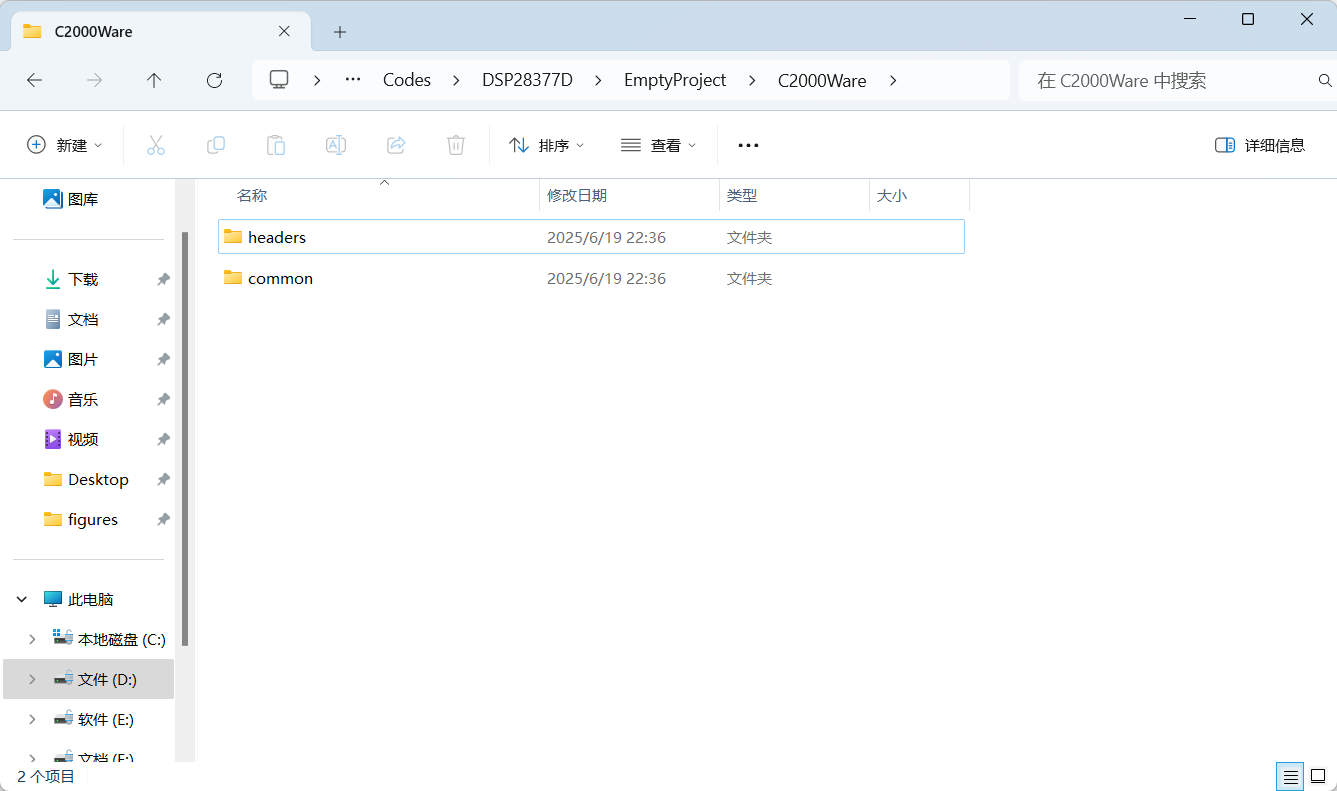Click the Share icon in the toolbar
The image size is (1337, 791).
point(396,144)
